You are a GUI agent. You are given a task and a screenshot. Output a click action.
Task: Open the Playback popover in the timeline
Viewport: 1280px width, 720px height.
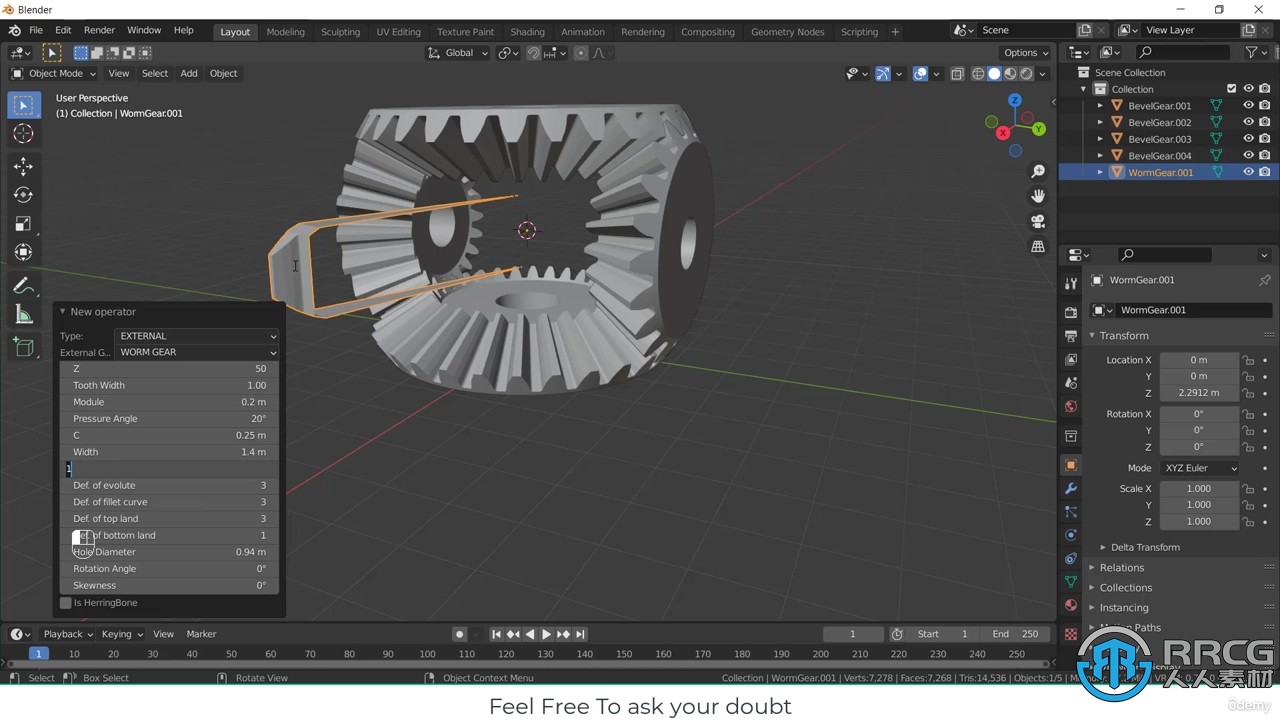coord(68,634)
